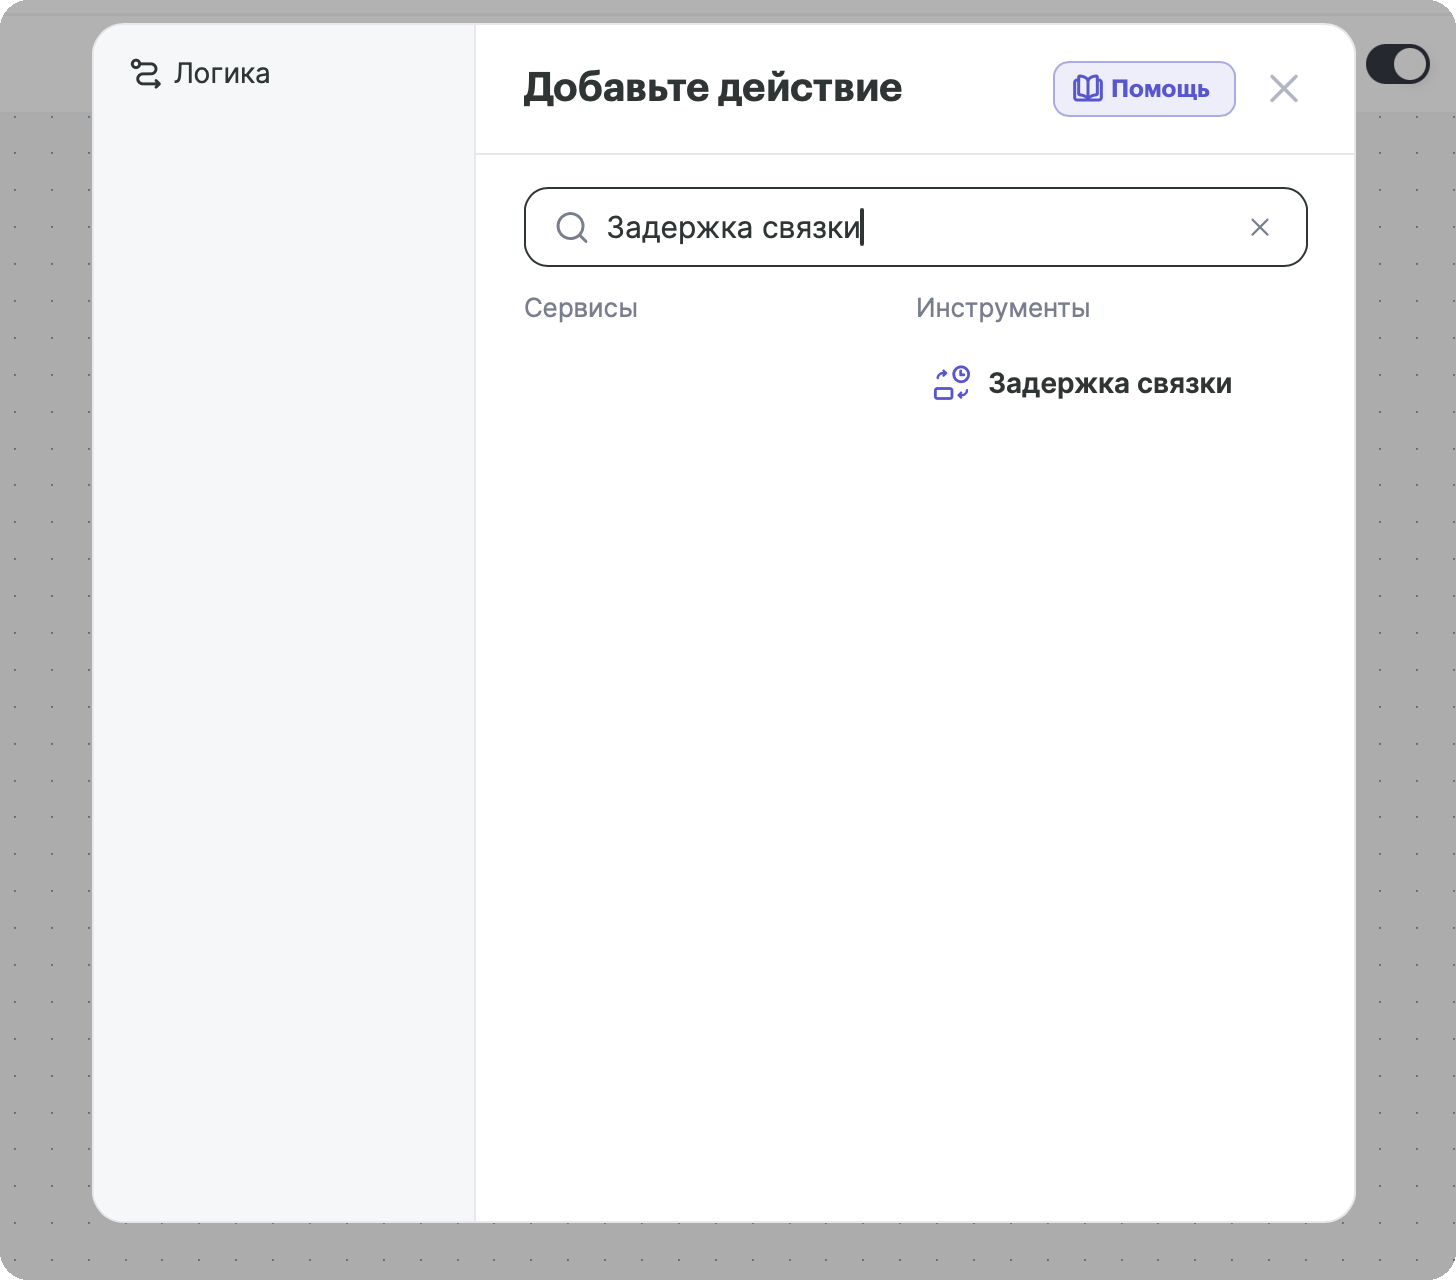Screen dimensions: 1456x1280
Task: Select the Задержка связки tool result
Action: coord(1082,383)
